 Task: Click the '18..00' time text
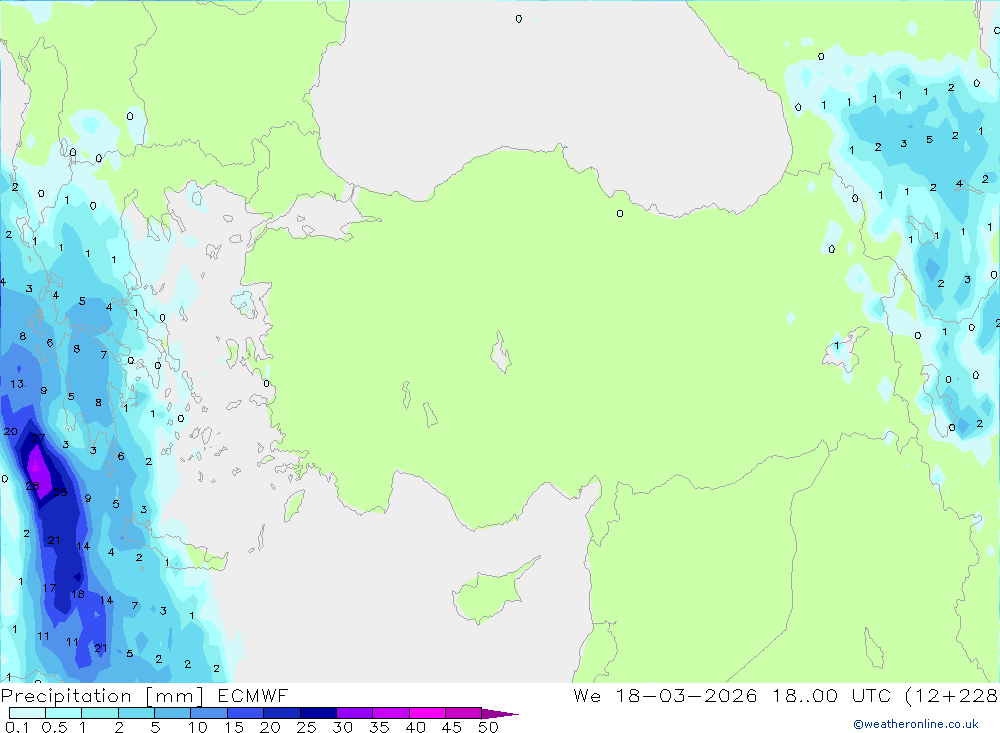tap(805, 695)
